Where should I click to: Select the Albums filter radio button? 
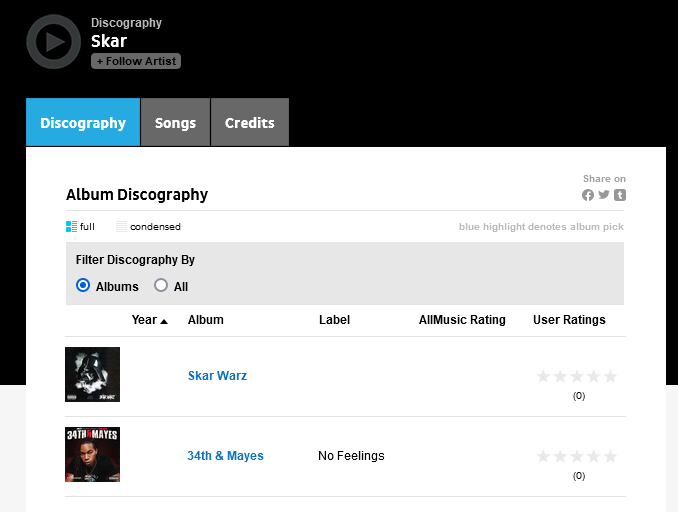(x=83, y=286)
